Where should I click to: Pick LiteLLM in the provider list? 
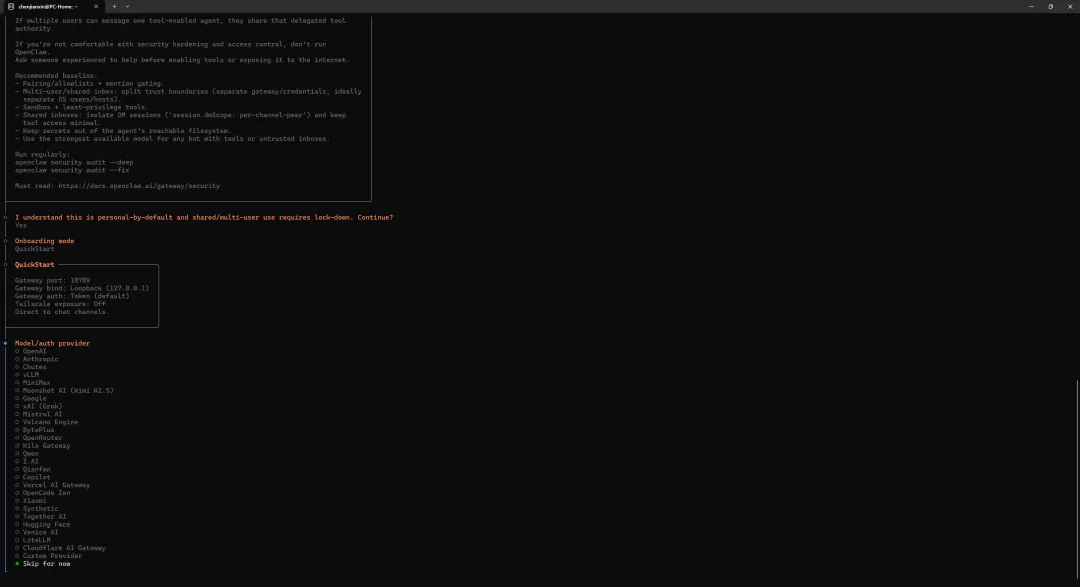pyautogui.click(x=33, y=541)
